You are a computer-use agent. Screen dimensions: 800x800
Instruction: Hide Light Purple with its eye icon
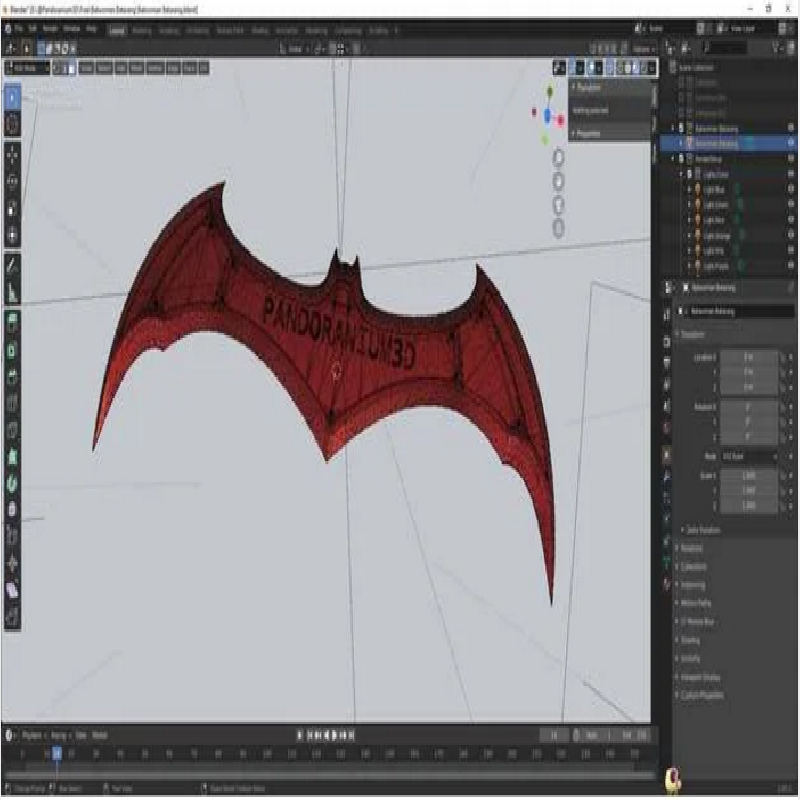pyautogui.click(x=791, y=266)
